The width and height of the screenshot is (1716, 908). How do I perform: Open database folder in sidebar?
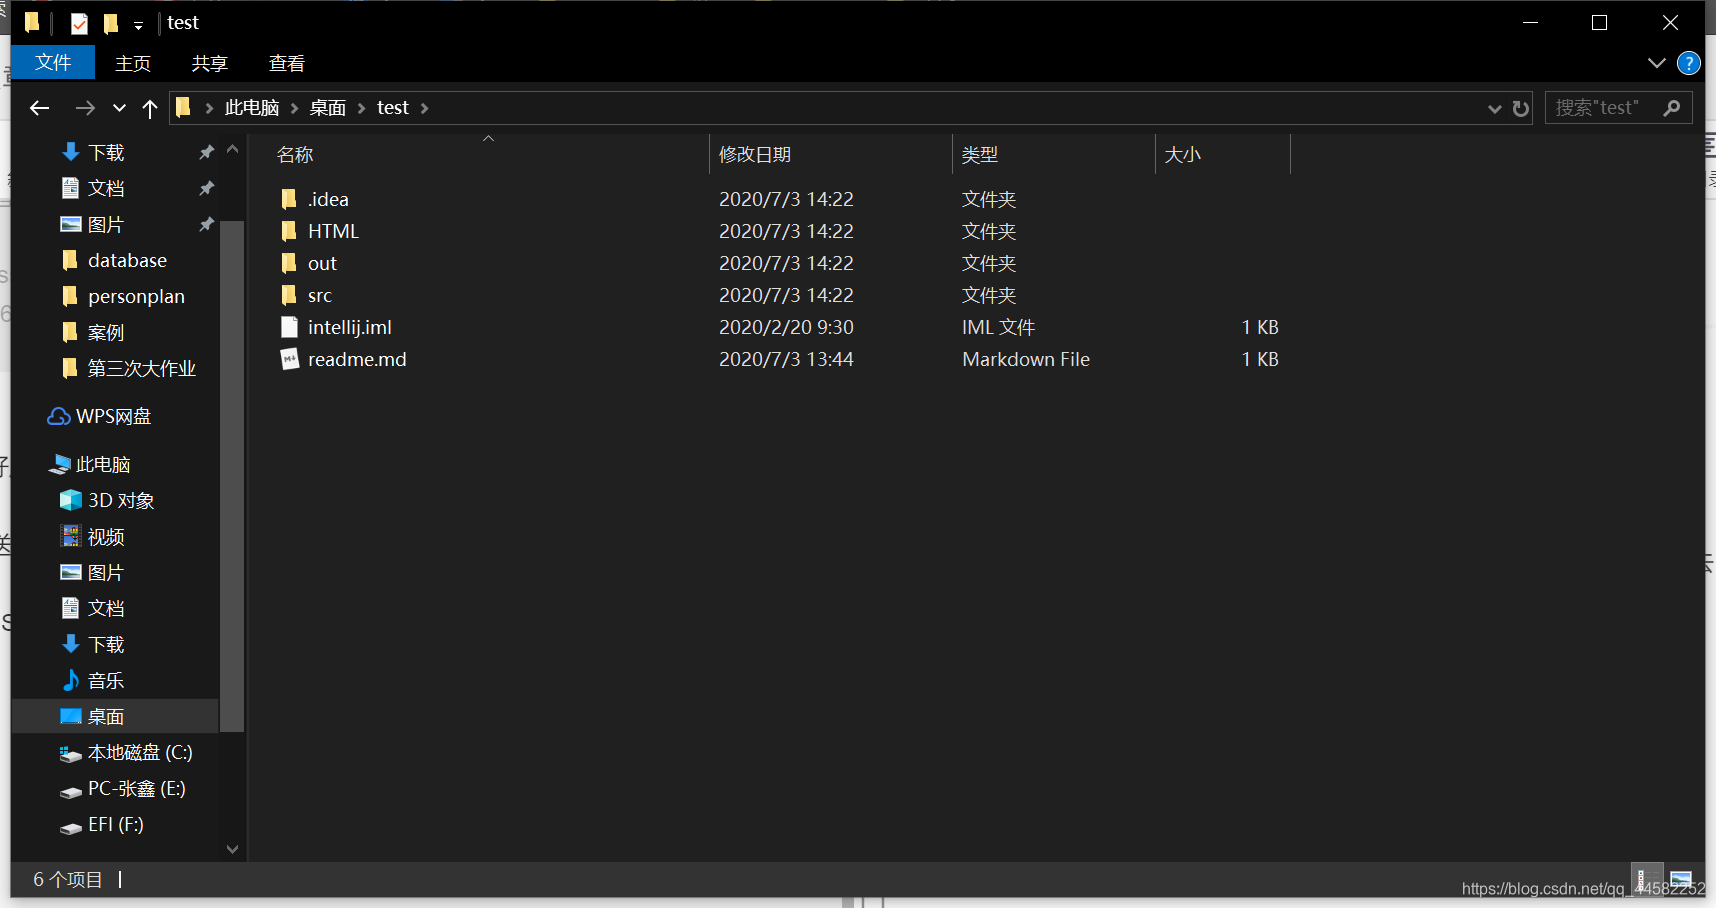pos(127,260)
